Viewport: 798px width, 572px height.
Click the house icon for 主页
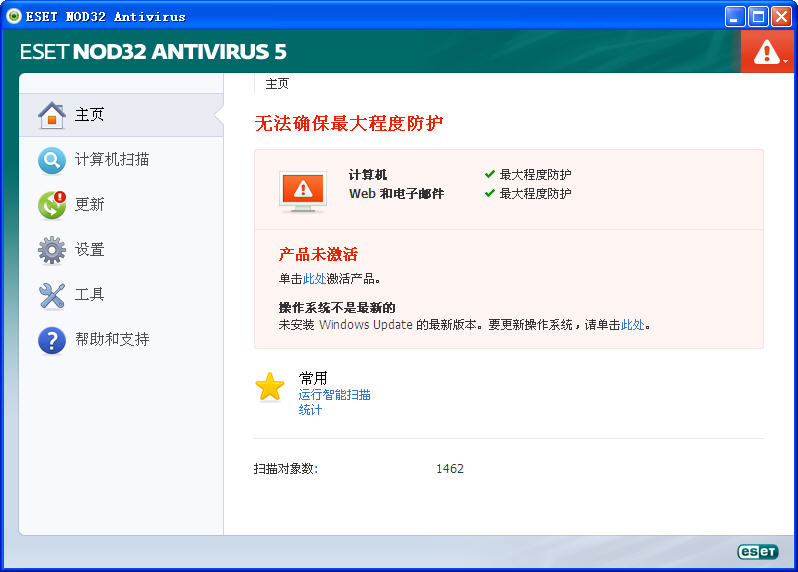[52, 115]
